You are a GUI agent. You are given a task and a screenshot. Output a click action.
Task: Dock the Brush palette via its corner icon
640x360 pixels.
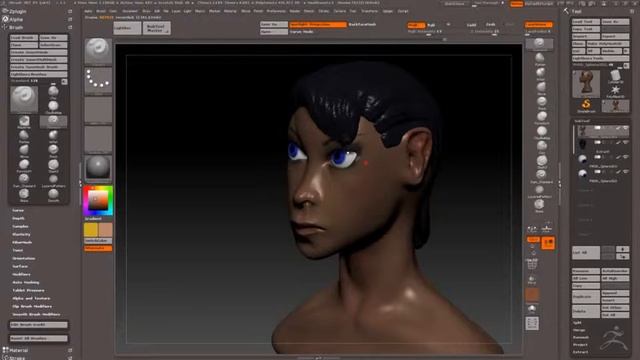pos(70,27)
